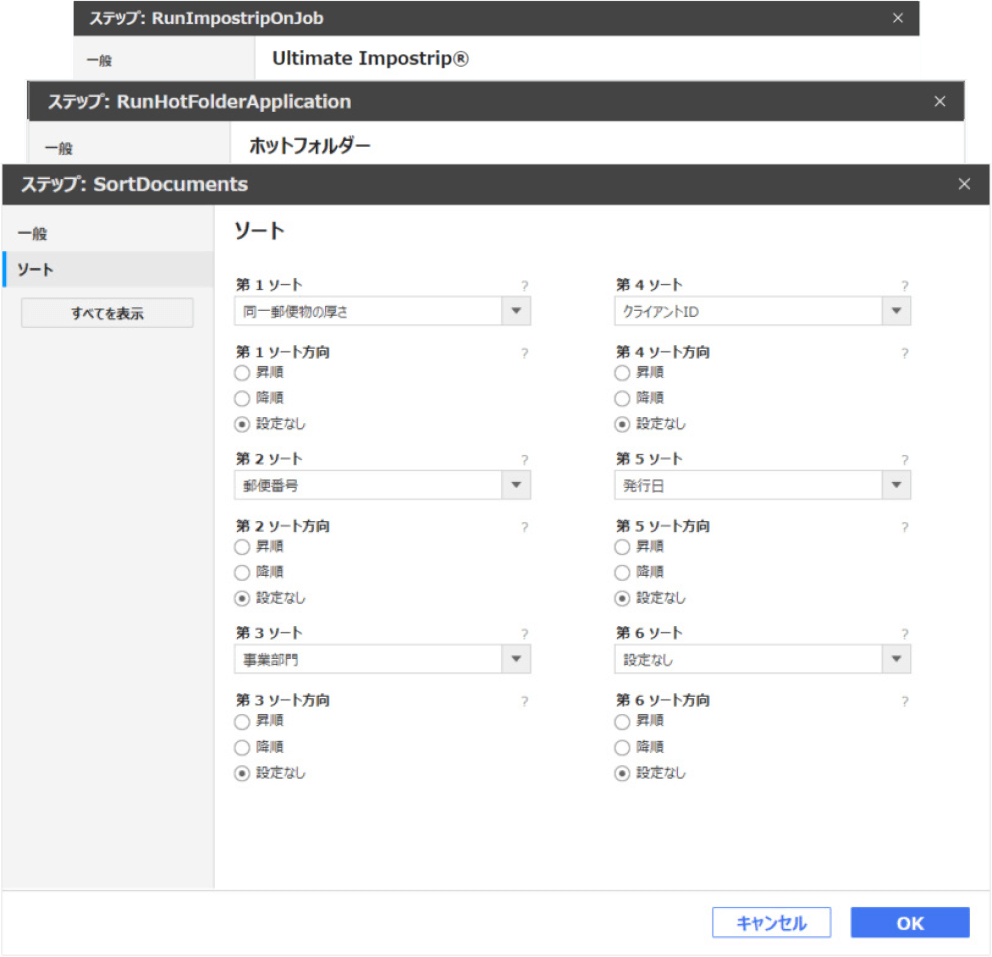Select 昇順 for 第 1 ソート方向
The height and width of the screenshot is (957, 992).
pos(242,373)
